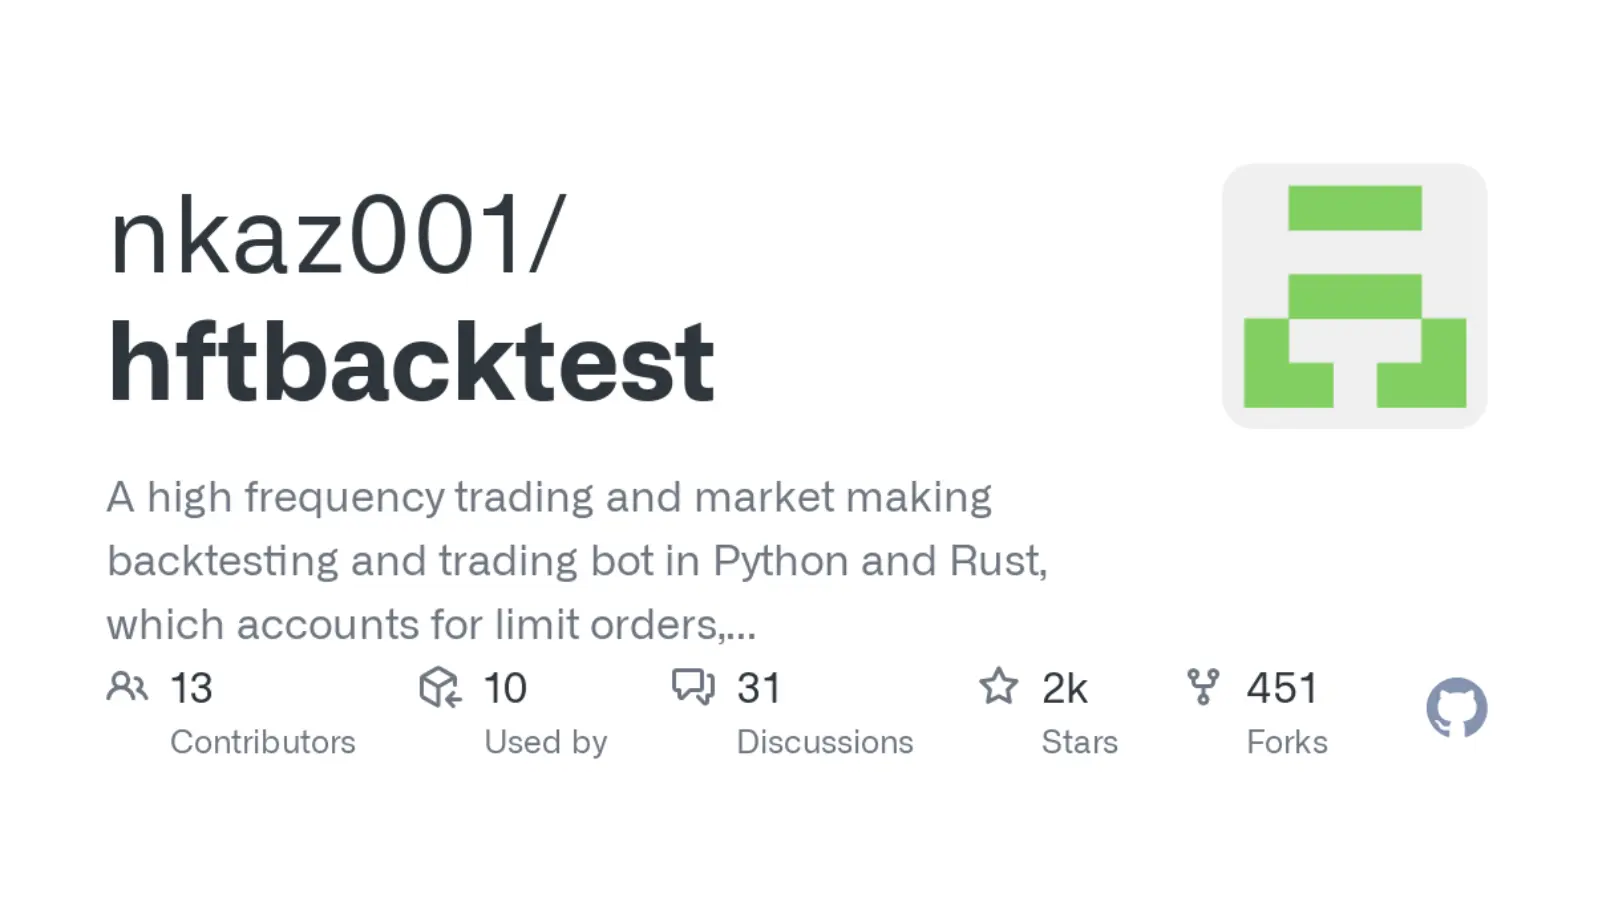Click the Contributors label
The width and height of the screenshot is (1600, 900).
pyautogui.click(x=262, y=742)
